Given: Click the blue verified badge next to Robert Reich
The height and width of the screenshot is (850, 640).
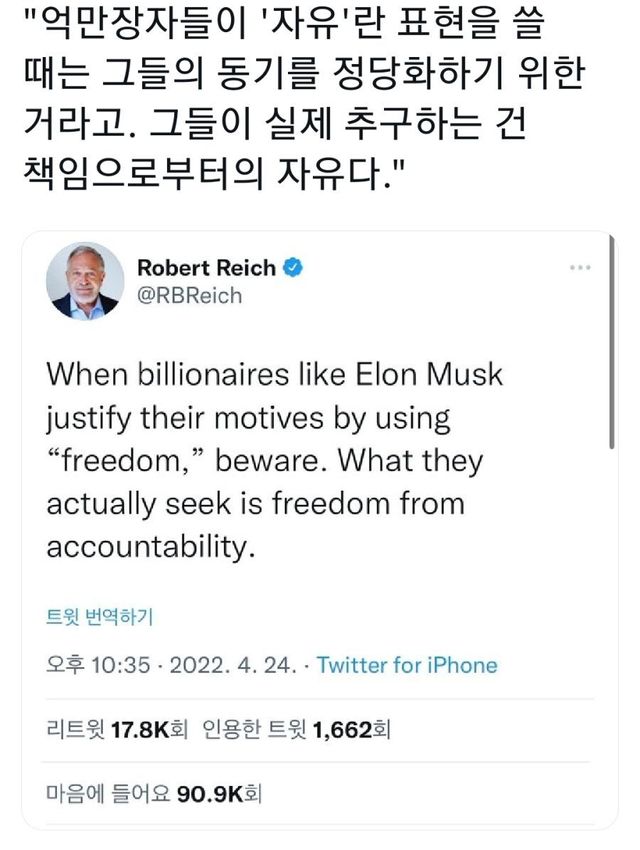Looking at the screenshot, I should click(291, 268).
